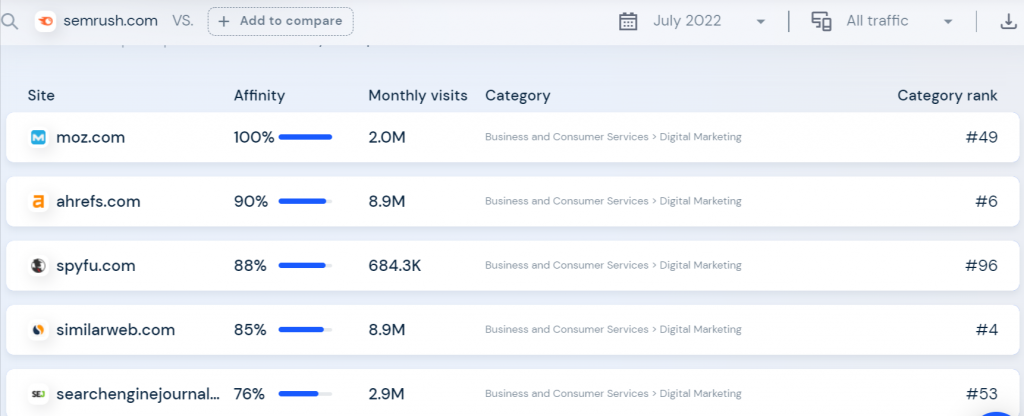Click the 88% affinity value
The width and height of the screenshot is (1024, 416).
click(251, 266)
